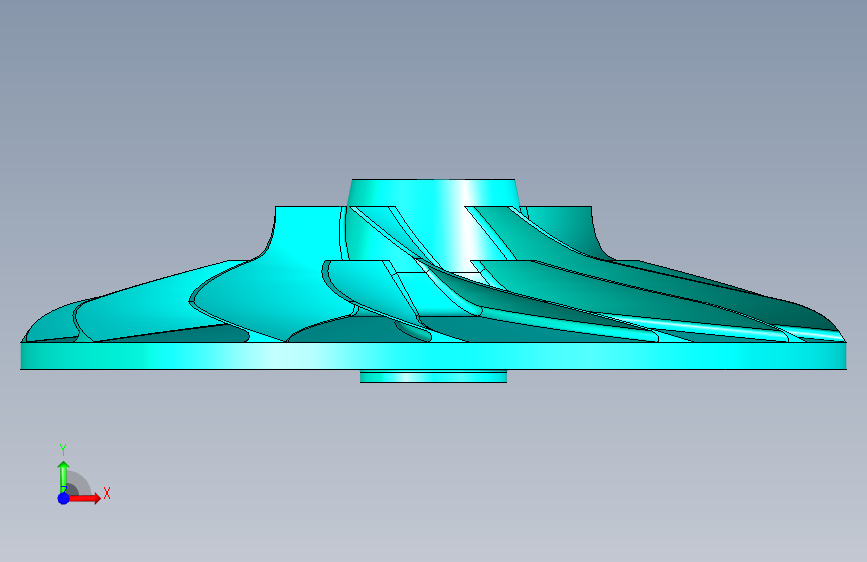Select the central hub cylinder top
This screenshot has height=562, width=867.
[x=434, y=192]
